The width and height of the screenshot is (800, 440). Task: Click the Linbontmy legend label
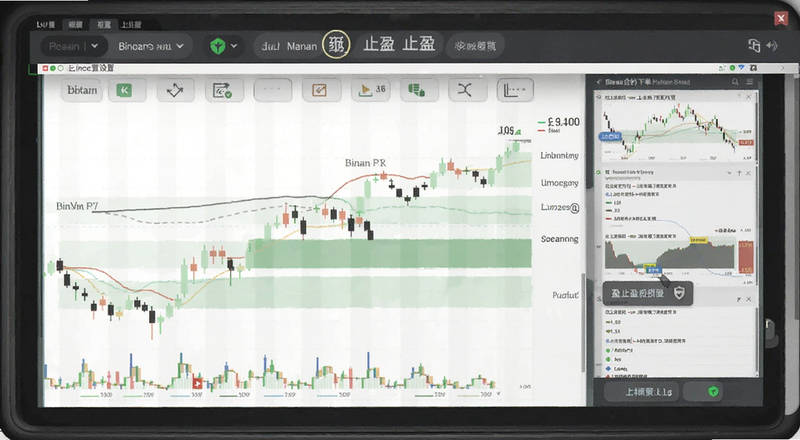tap(559, 155)
